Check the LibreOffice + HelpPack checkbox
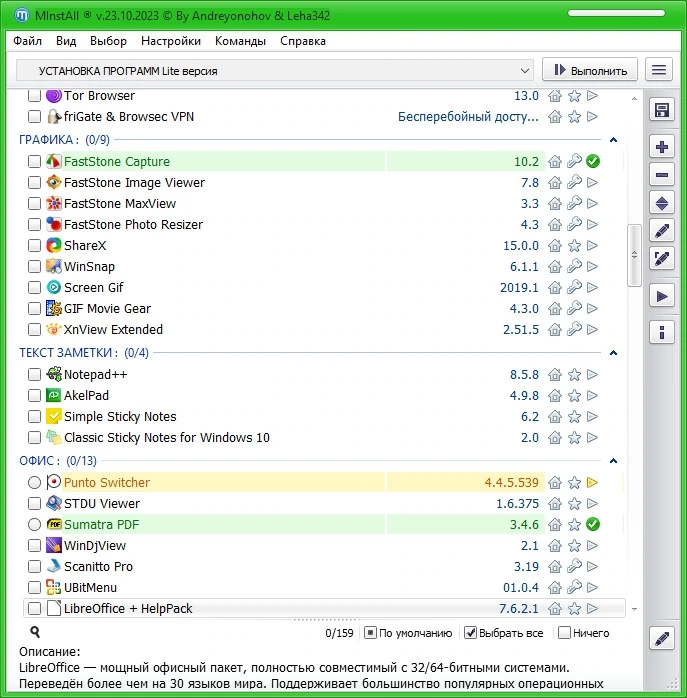This screenshot has height=698, width=687. (34, 608)
